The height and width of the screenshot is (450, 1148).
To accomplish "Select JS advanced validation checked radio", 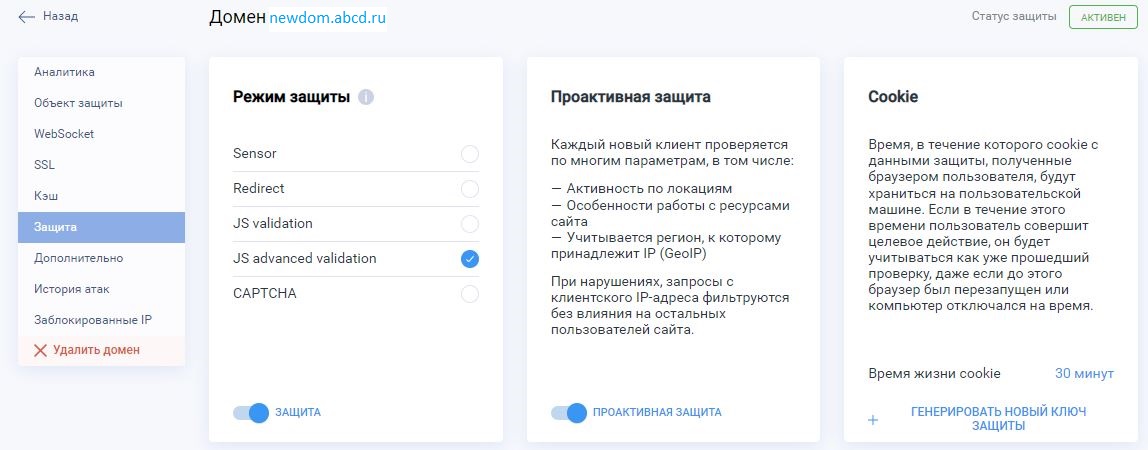I will 470,259.
